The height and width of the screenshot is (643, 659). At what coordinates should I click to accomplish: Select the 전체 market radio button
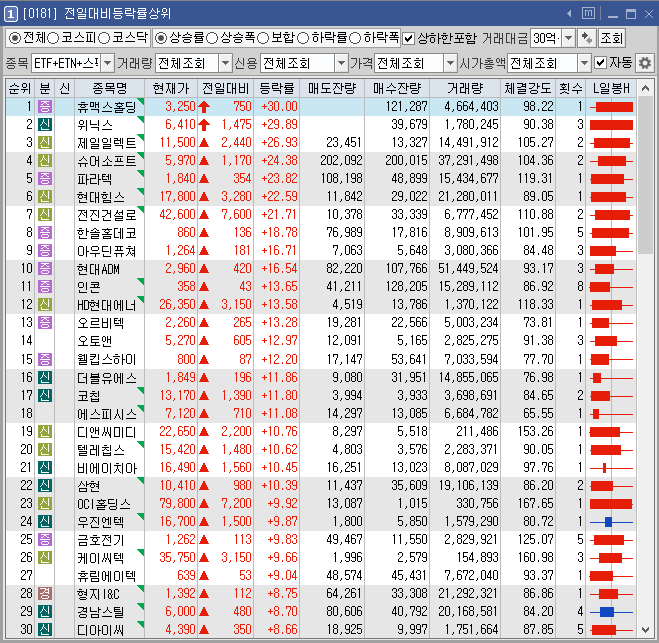[14, 38]
